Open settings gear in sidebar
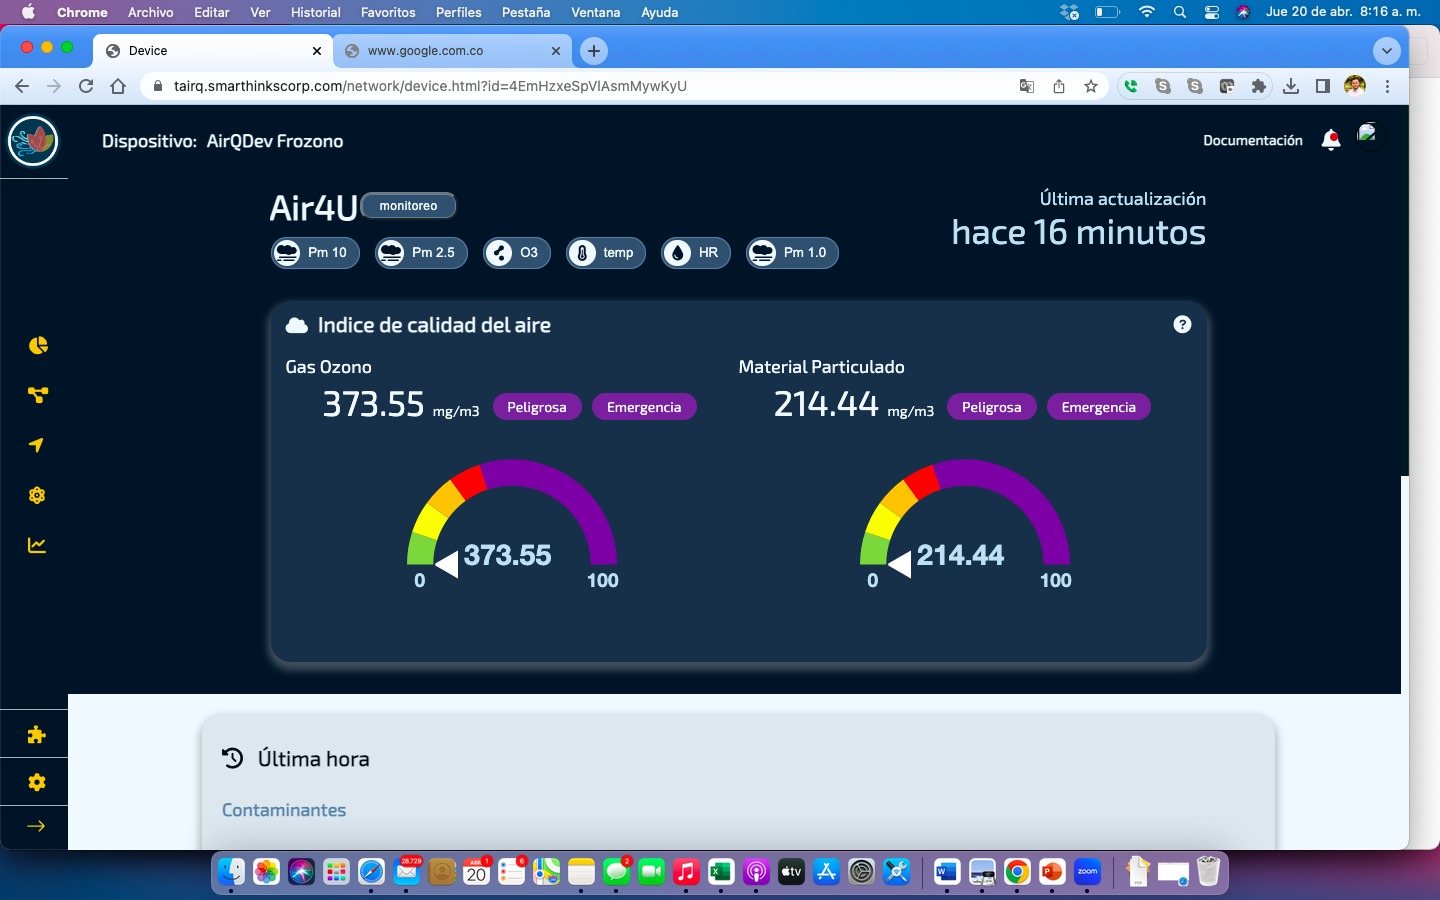Screen dimensions: 1440x900 (x=37, y=782)
